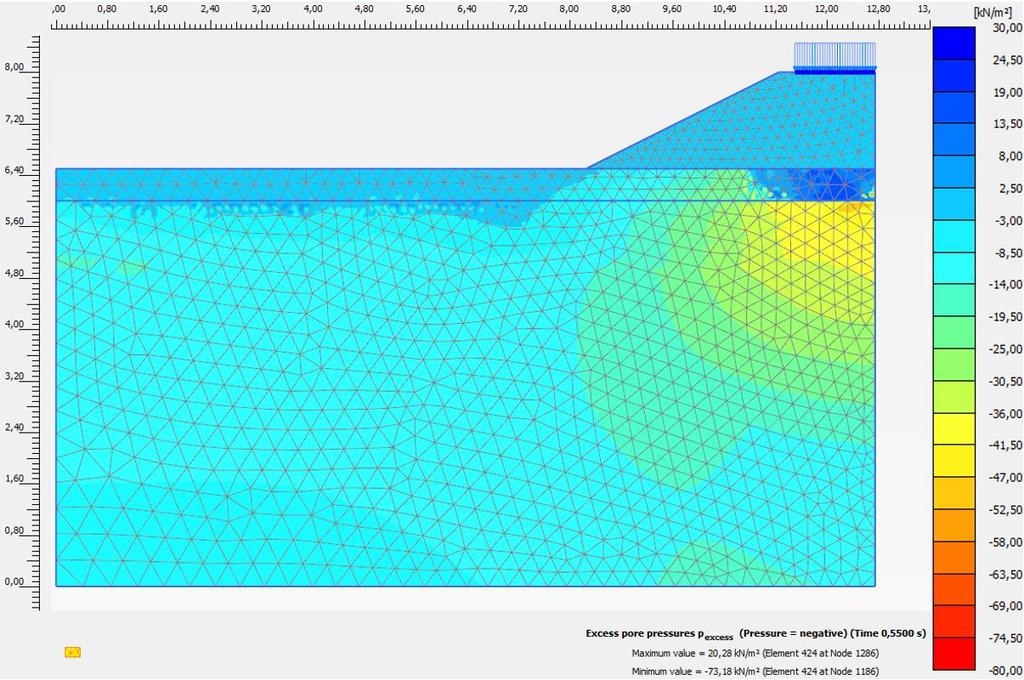Image resolution: width=1024 pixels, height=680 pixels.
Task: Click the -3,00 legend value
Action: click(1008, 220)
